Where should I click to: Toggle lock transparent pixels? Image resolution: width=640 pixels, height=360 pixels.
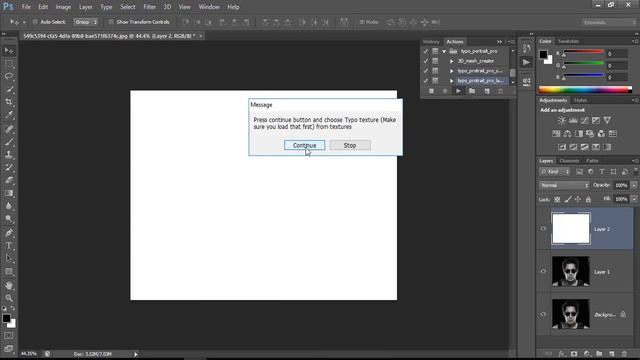pyautogui.click(x=557, y=199)
